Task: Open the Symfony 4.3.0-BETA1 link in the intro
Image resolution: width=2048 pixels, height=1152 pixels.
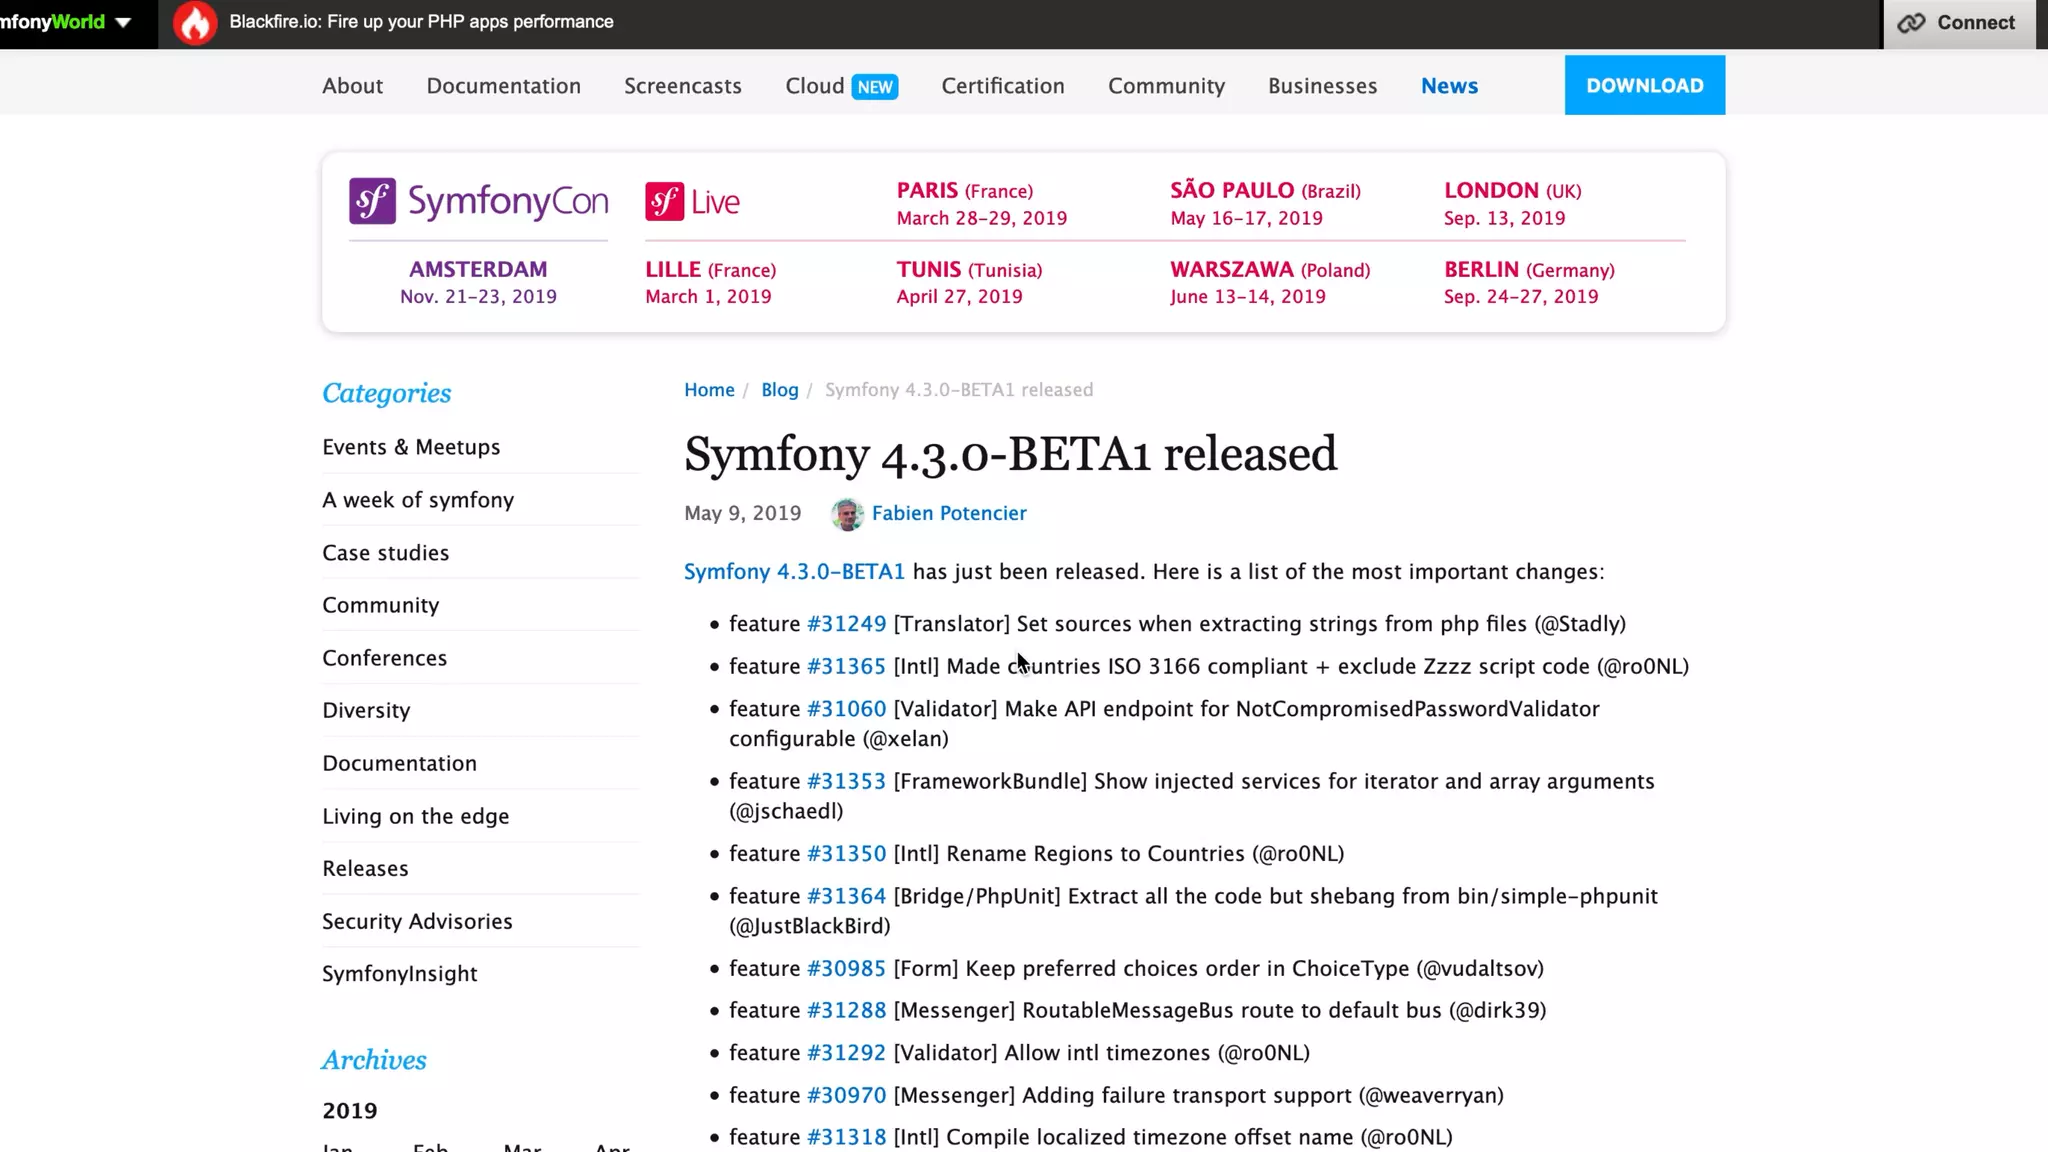Action: 793,572
